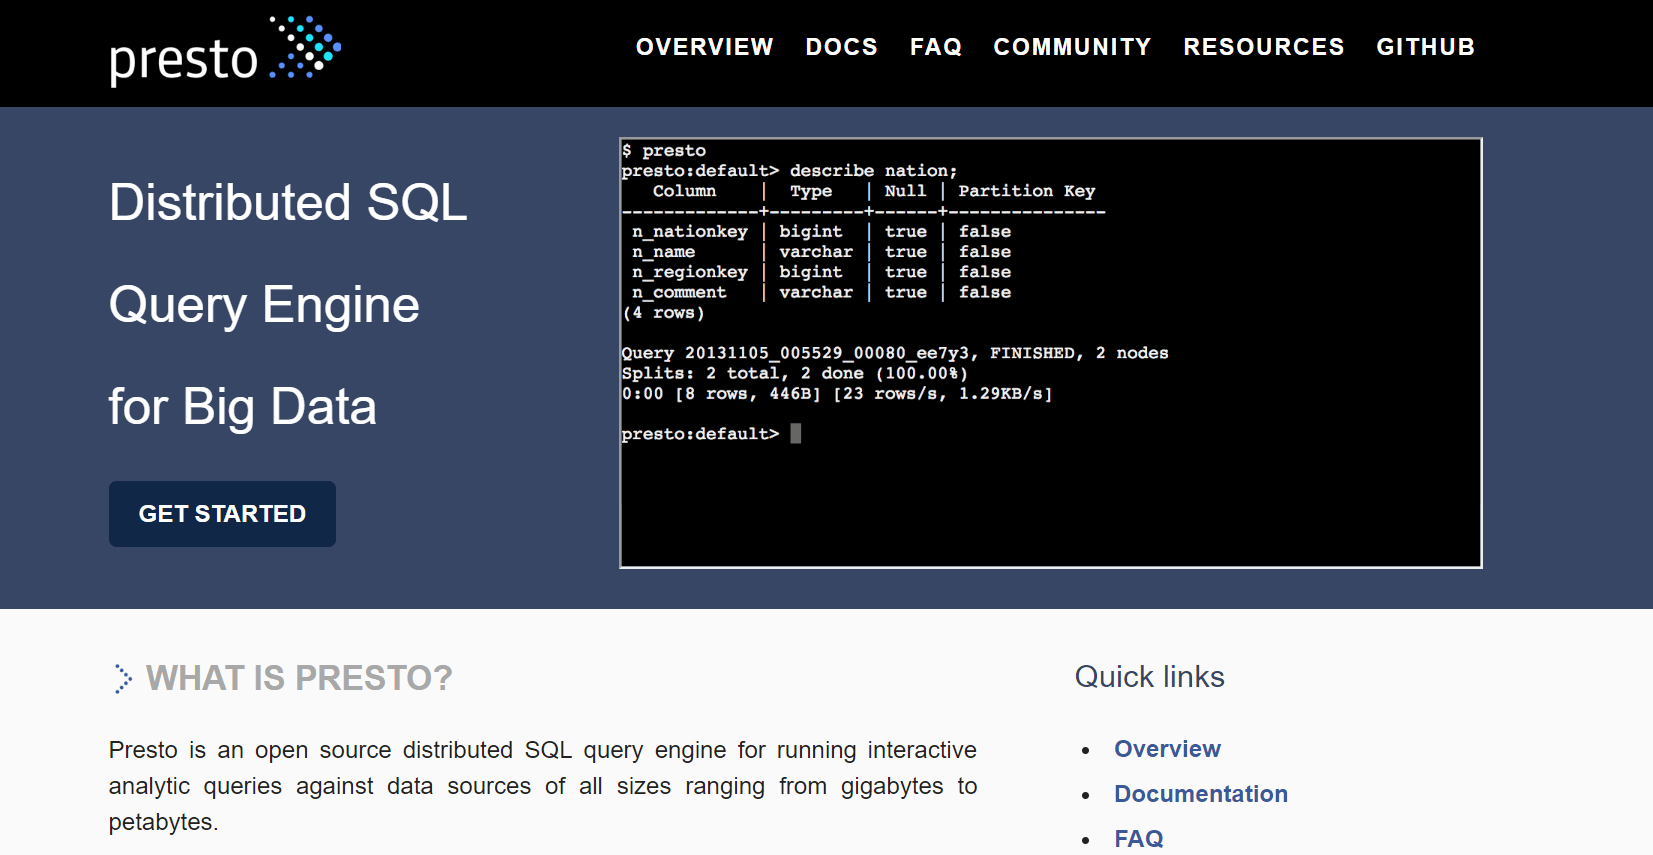Screen dimensions: 1653x855
Task: Go to the FAQ navigation item
Action: coord(936,47)
